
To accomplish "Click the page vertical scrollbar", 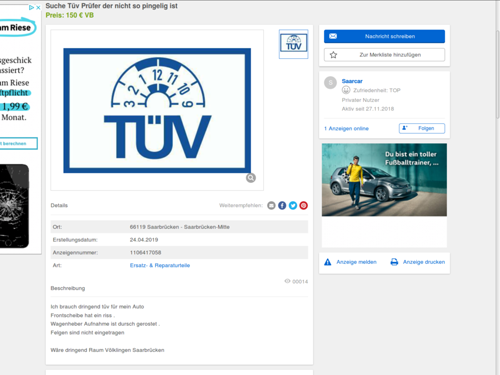I will click(497, 75).
